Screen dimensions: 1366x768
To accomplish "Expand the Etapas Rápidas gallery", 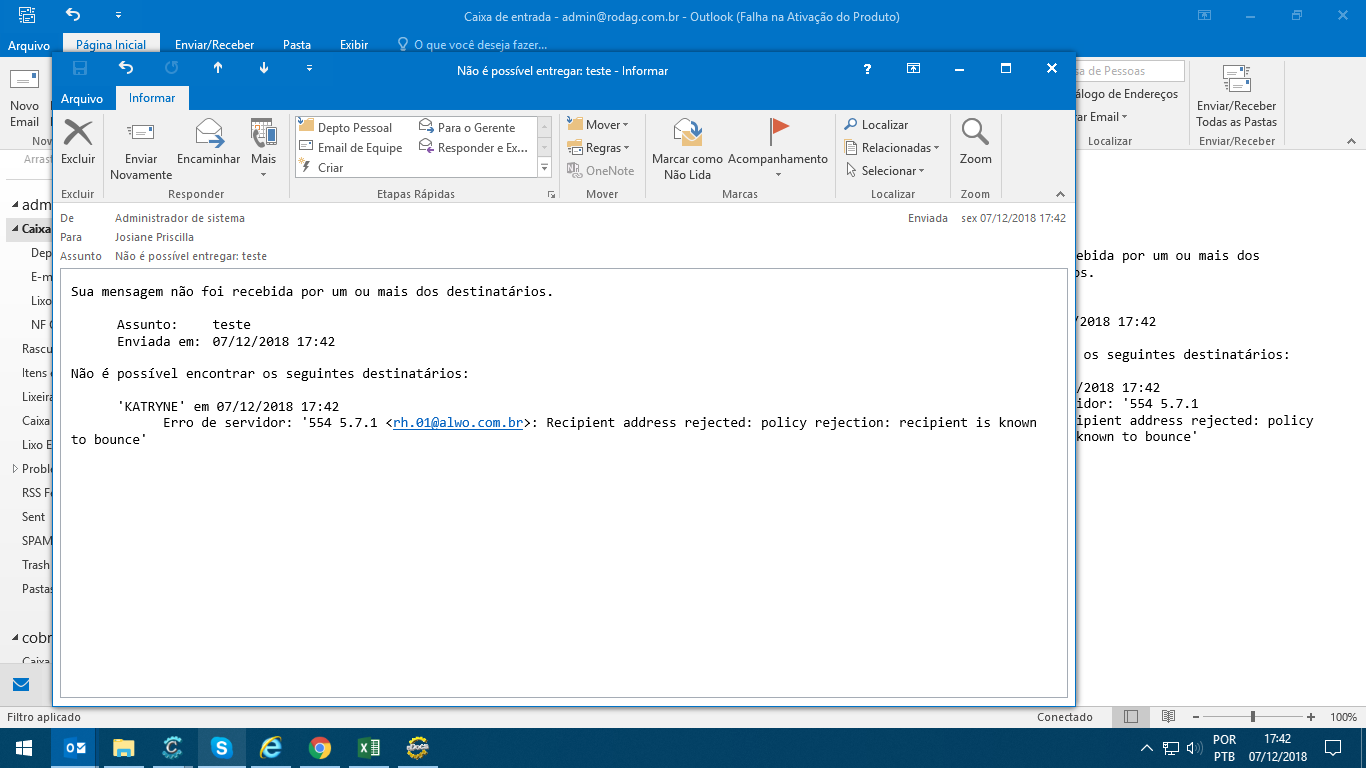I will [x=545, y=168].
